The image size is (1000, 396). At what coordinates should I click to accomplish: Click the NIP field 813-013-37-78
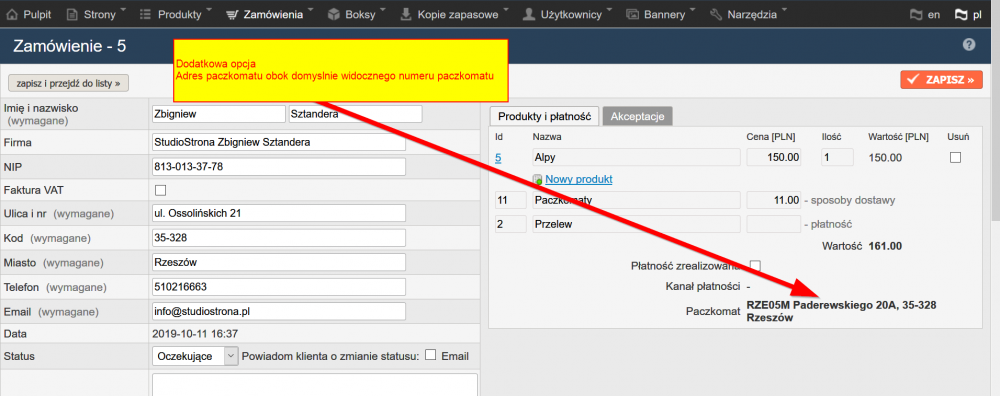click(x=279, y=166)
